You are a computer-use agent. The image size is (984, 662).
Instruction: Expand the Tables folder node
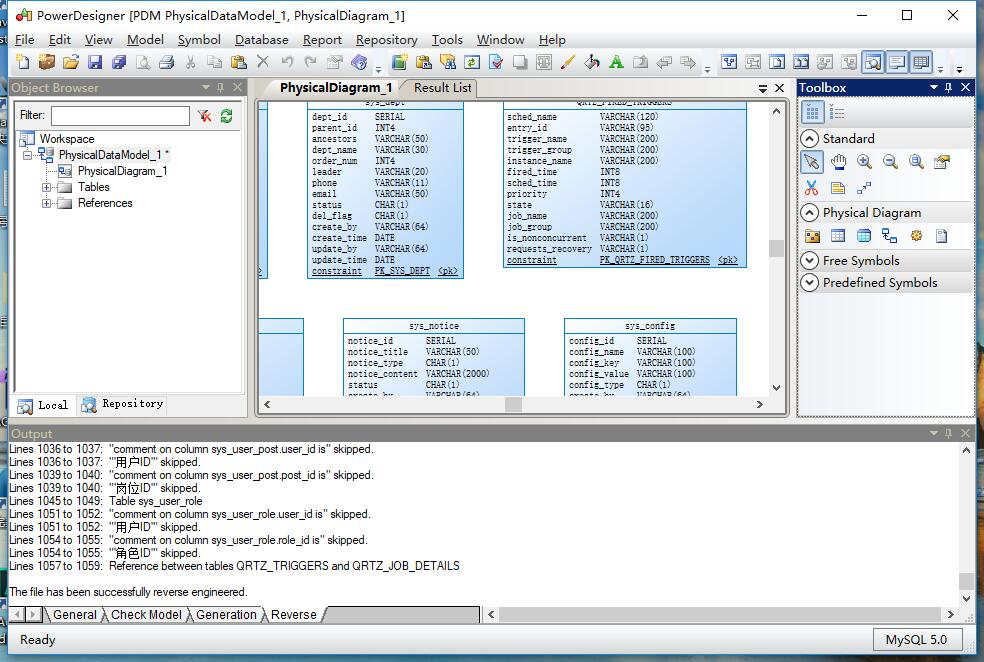[46, 187]
